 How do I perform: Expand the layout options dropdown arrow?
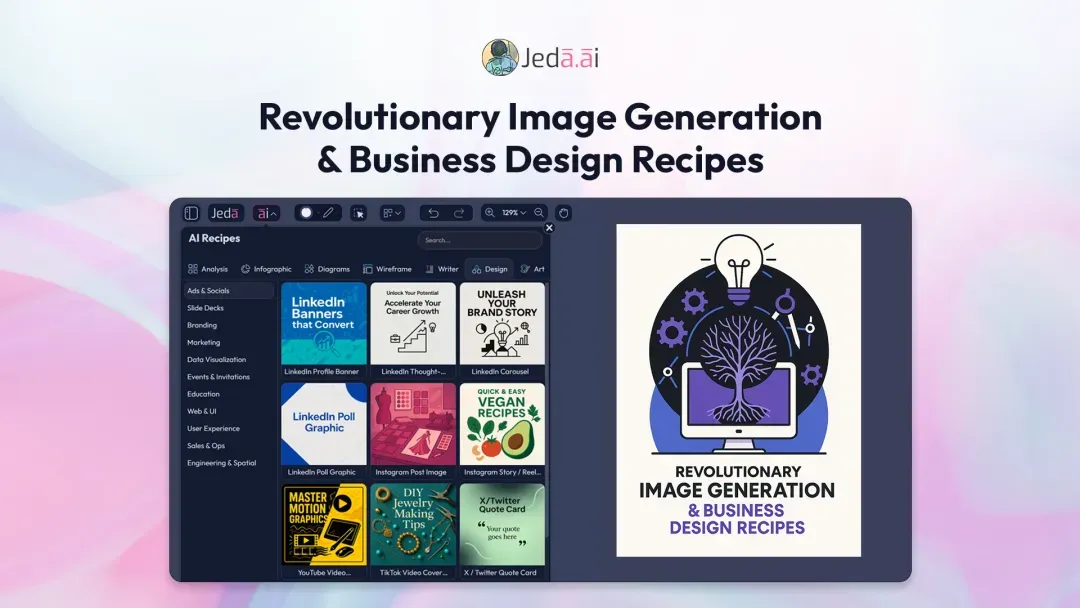(397, 212)
